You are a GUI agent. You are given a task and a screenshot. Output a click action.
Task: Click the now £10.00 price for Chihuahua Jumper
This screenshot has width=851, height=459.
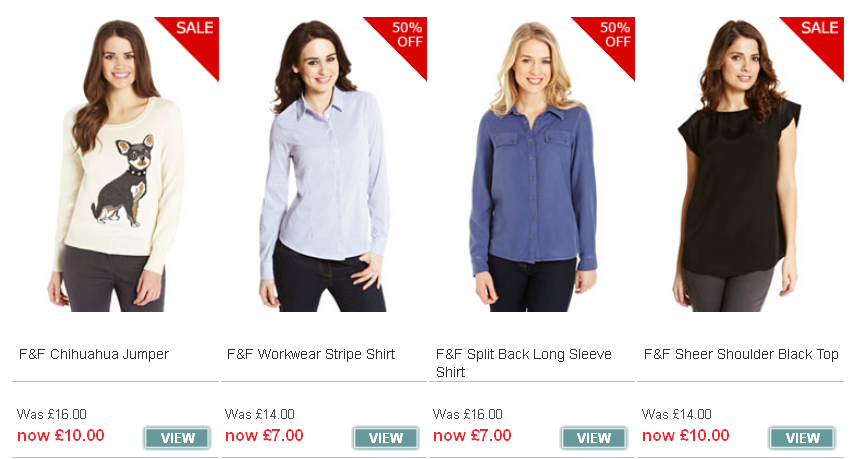[61, 435]
